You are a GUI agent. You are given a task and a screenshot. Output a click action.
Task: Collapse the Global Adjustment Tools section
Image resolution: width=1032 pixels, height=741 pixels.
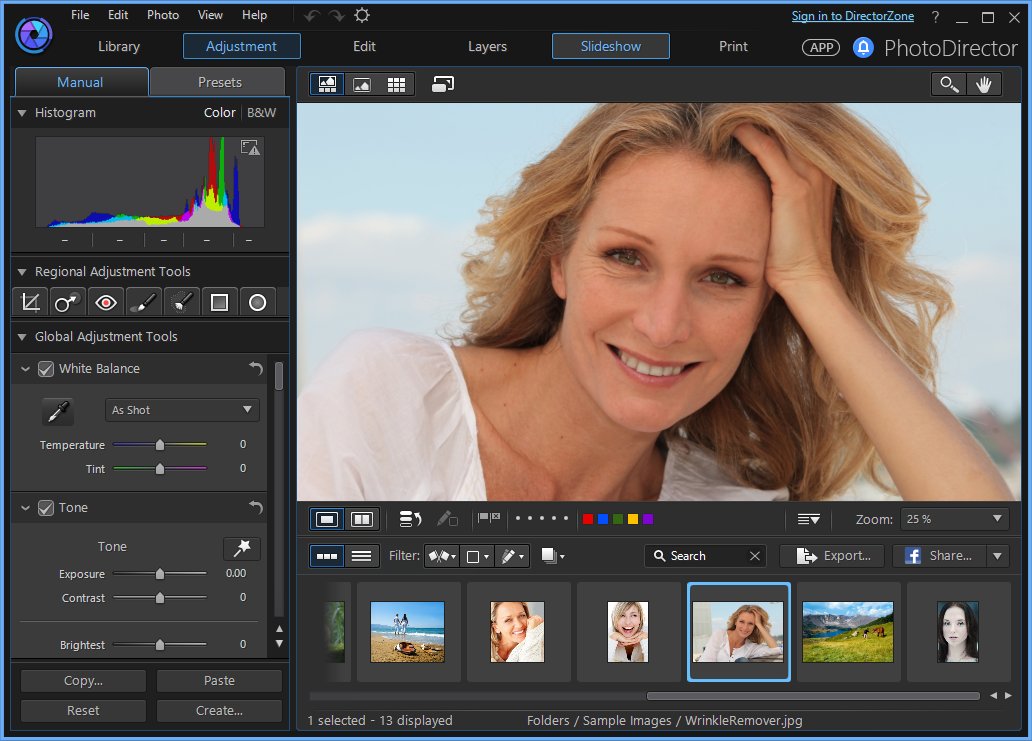click(x=22, y=337)
